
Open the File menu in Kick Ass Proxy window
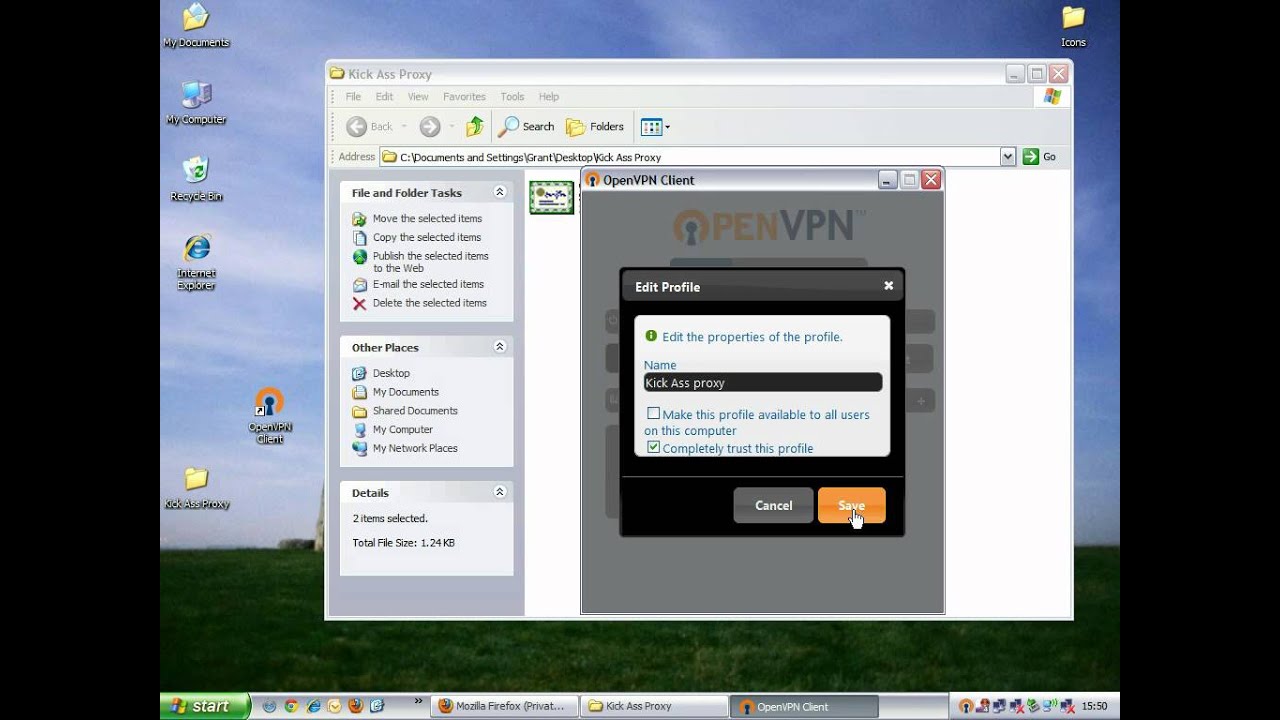click(x=353, y=97)
